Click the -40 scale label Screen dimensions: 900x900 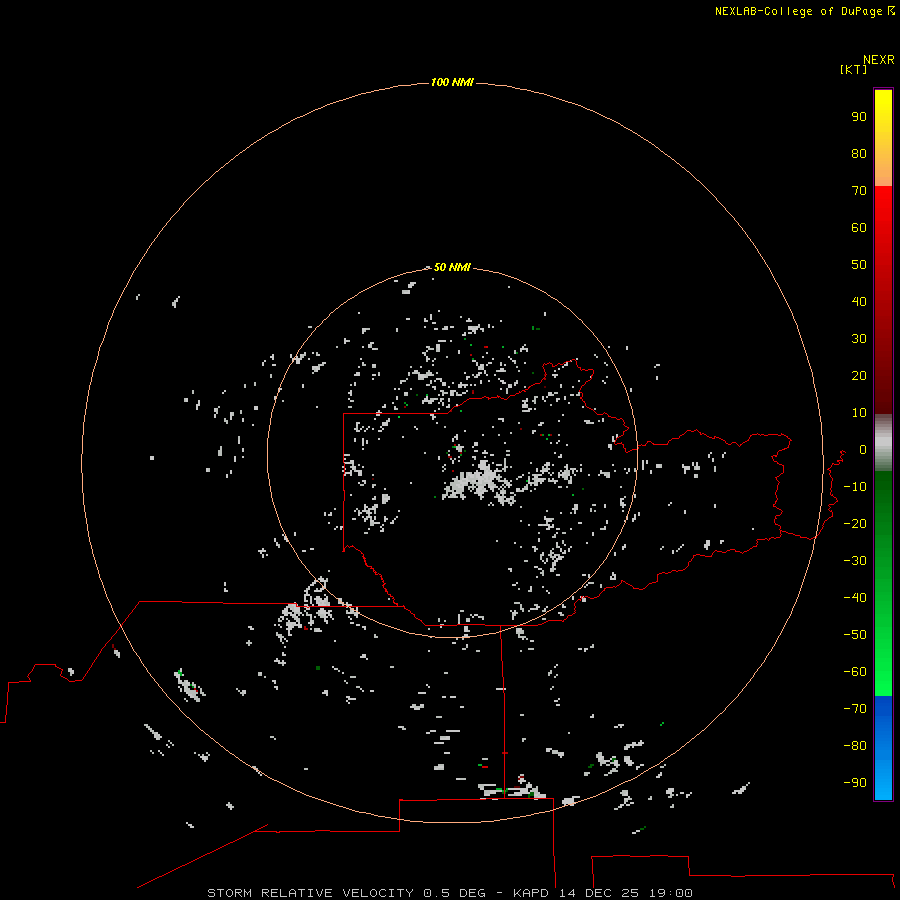pos(855,598)
